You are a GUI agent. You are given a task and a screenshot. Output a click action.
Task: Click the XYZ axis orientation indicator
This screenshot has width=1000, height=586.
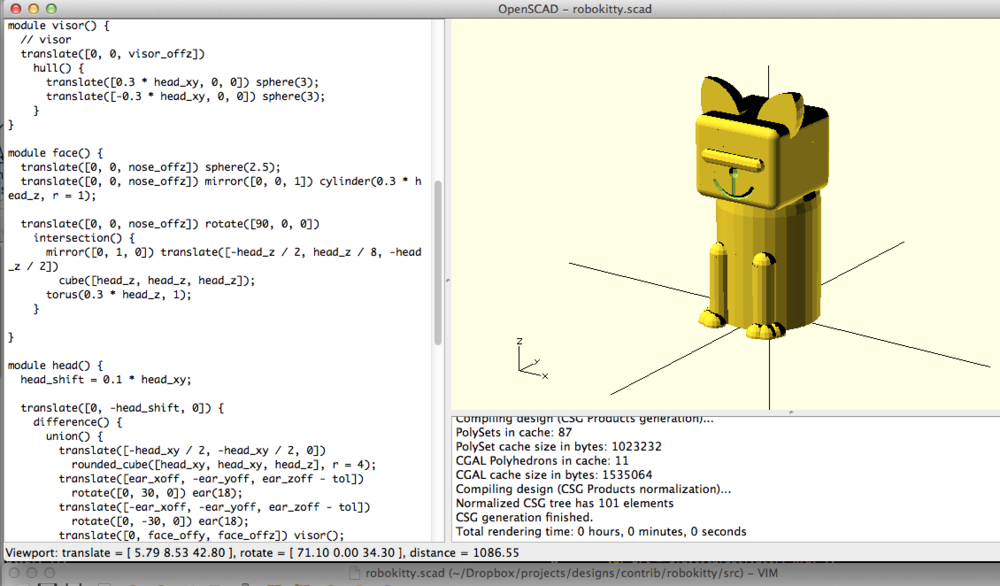[x=530, y=362]
